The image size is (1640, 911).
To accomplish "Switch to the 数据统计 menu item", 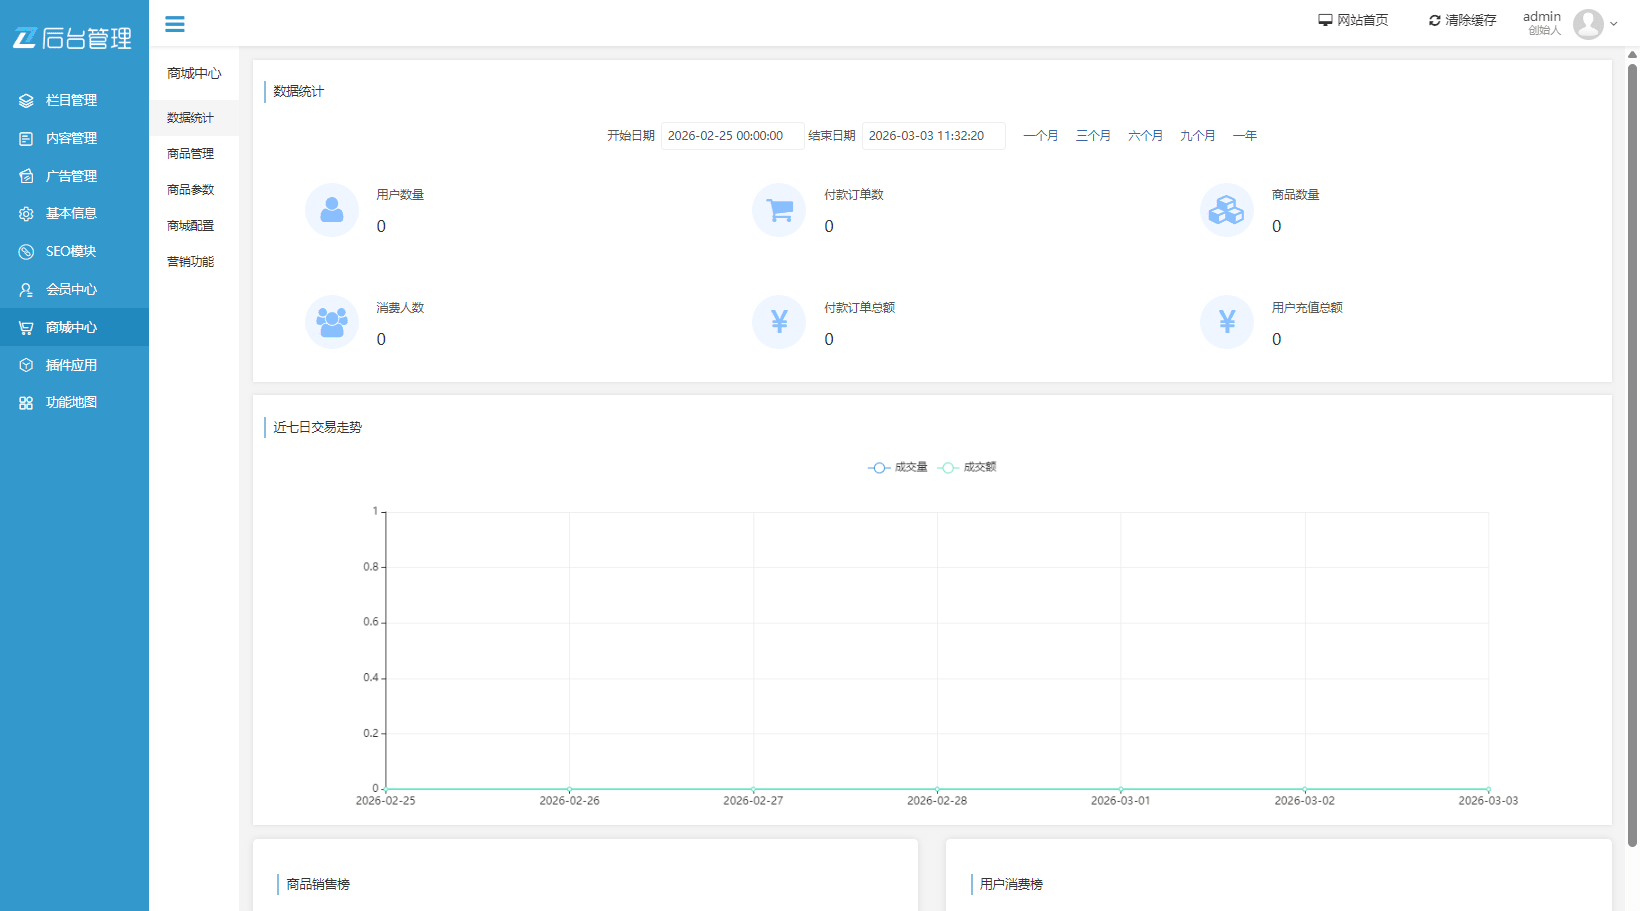I will pyautogui.click(x=189, y=117).
